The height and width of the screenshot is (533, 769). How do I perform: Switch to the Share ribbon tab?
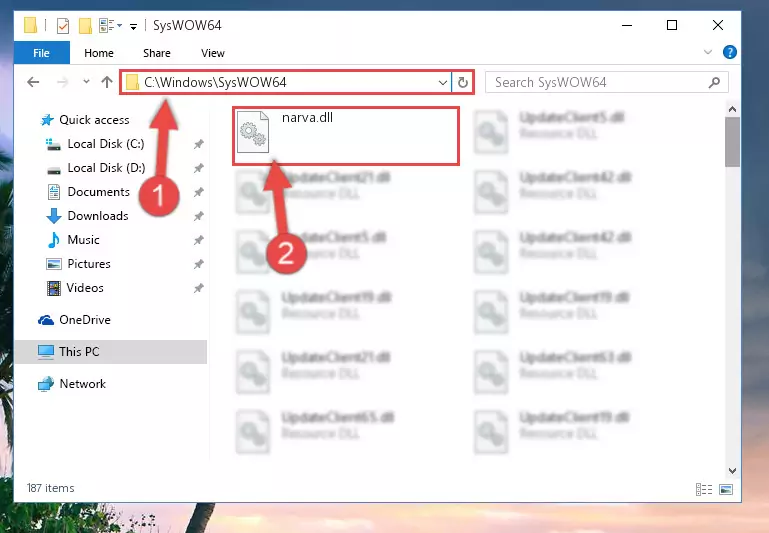click(157, 53)
